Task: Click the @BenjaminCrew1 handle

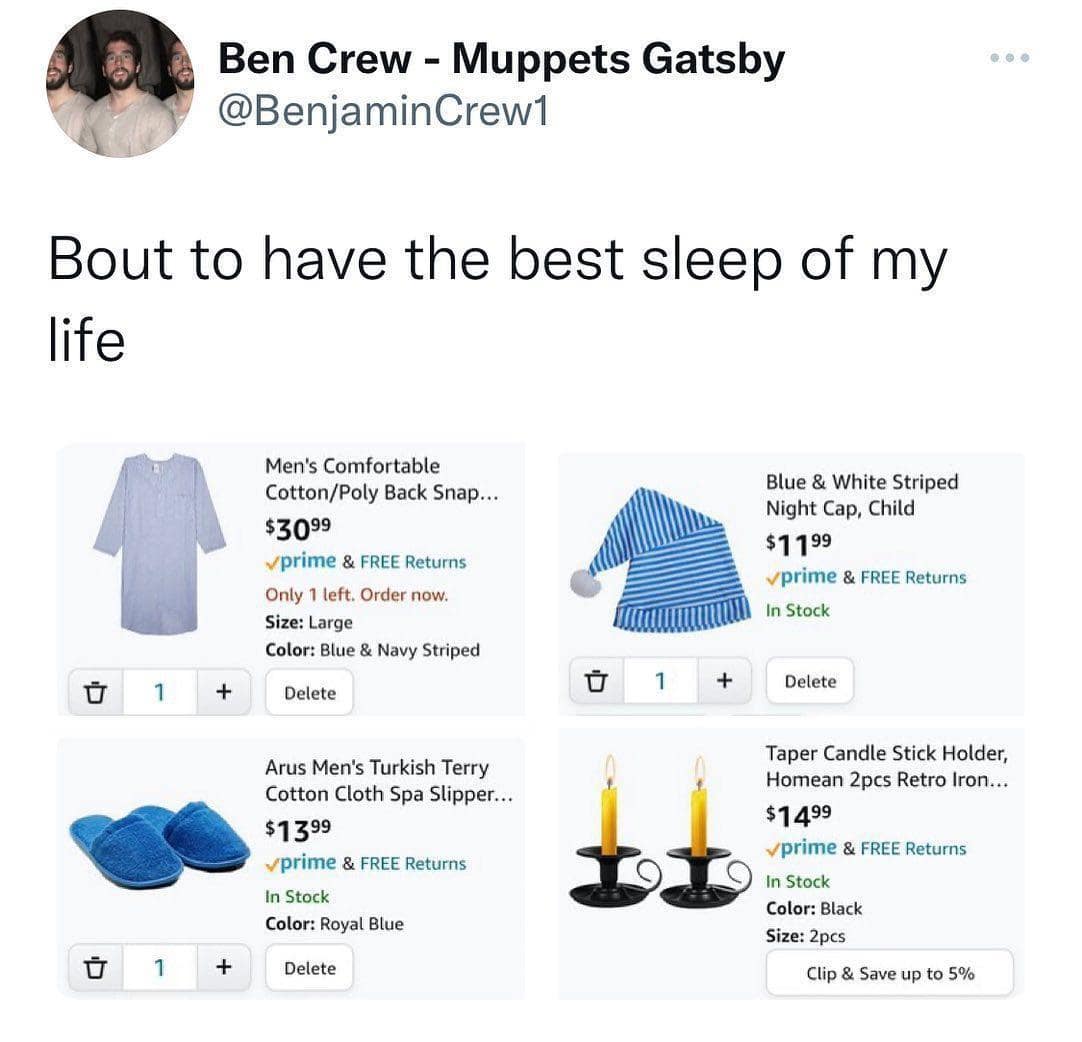Action: pyautogui.click(x=383, y=115)
